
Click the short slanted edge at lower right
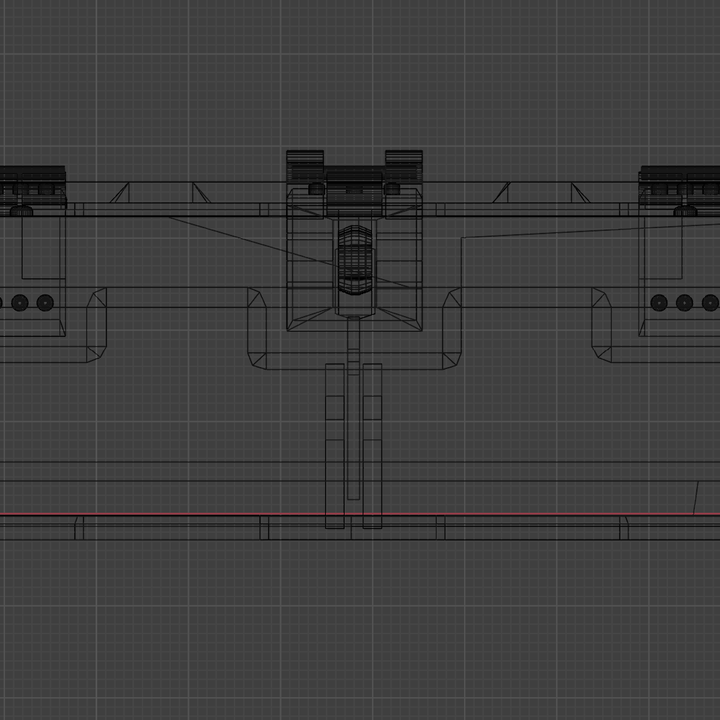pyautogui.click(x=697, y=497)
